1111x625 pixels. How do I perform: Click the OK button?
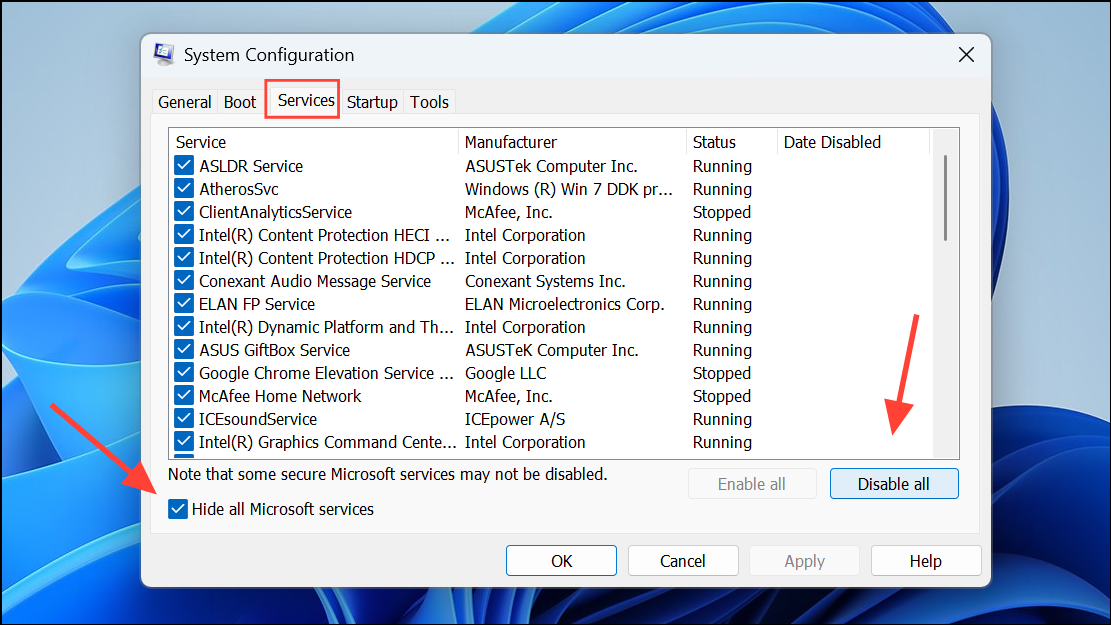561,561
